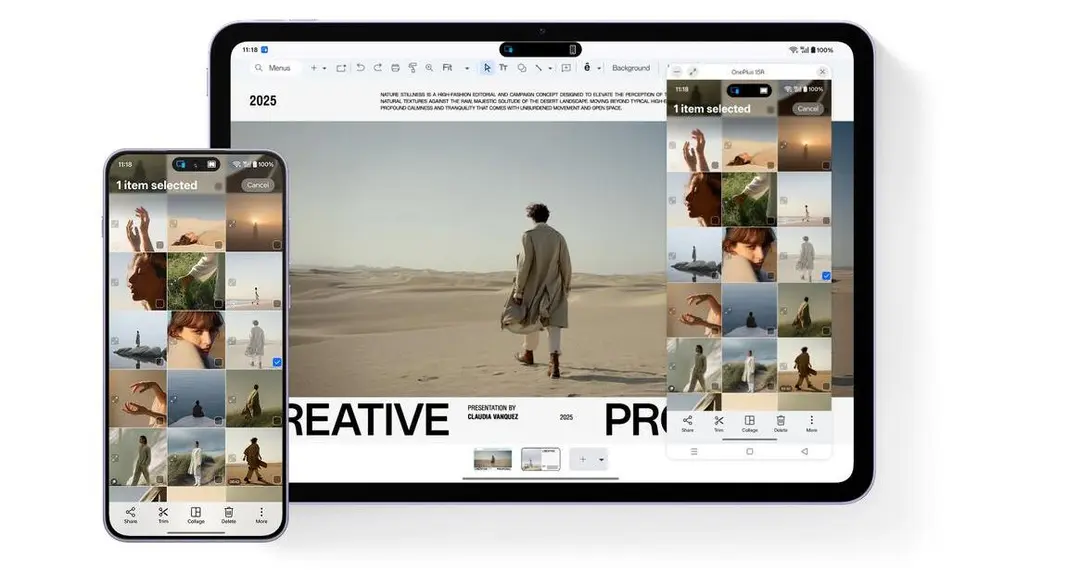This screenshot has height=574, width=1080.
Task: Open the add (+) dropdown in toolbar
Action: 324,68
